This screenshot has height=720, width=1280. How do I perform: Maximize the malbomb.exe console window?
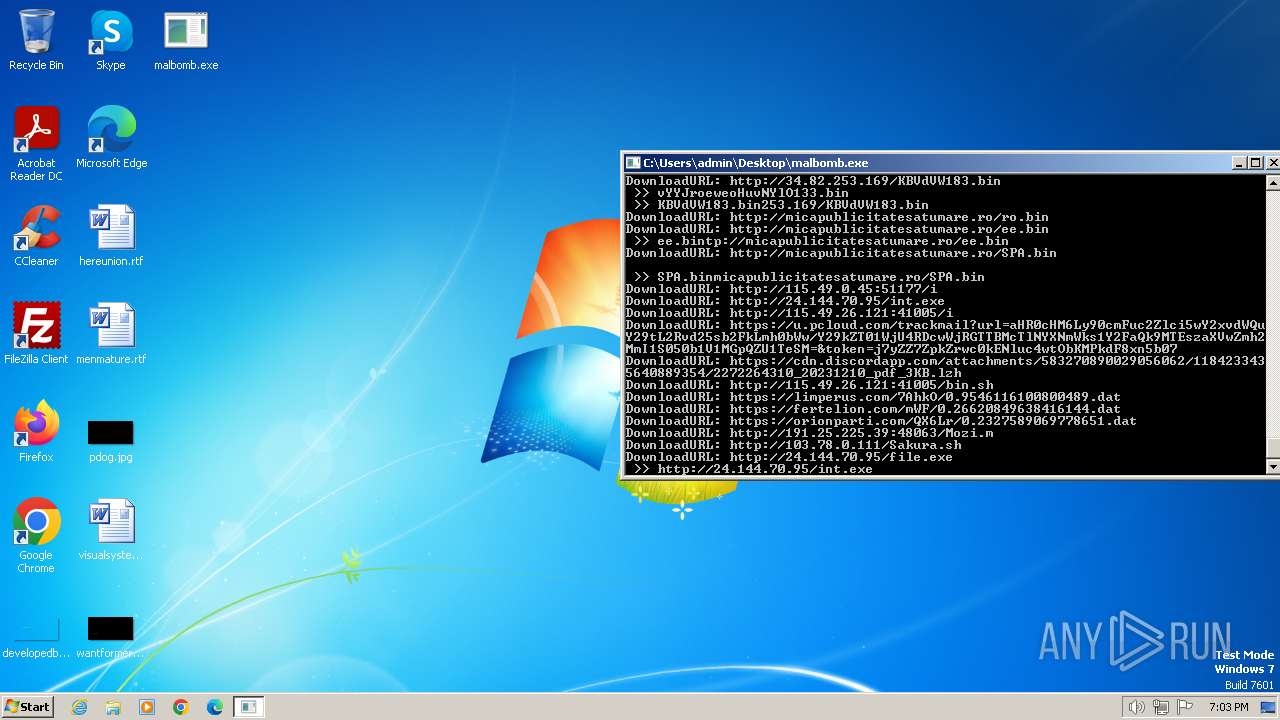[1255, 163]
